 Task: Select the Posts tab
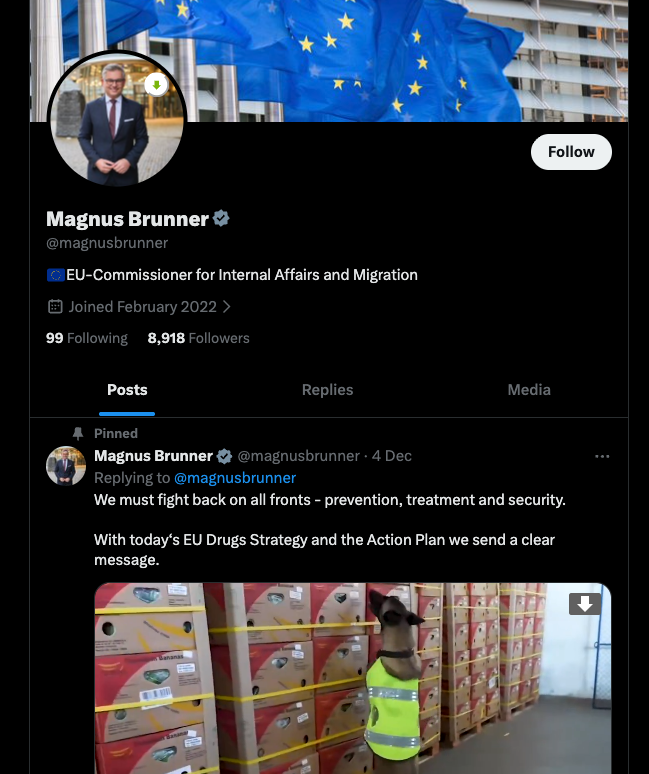[127, 389]
